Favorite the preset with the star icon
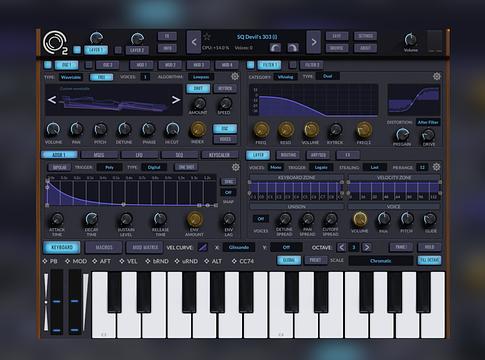Viewport: 485px width, 360px height. click(x=207, y=36)
